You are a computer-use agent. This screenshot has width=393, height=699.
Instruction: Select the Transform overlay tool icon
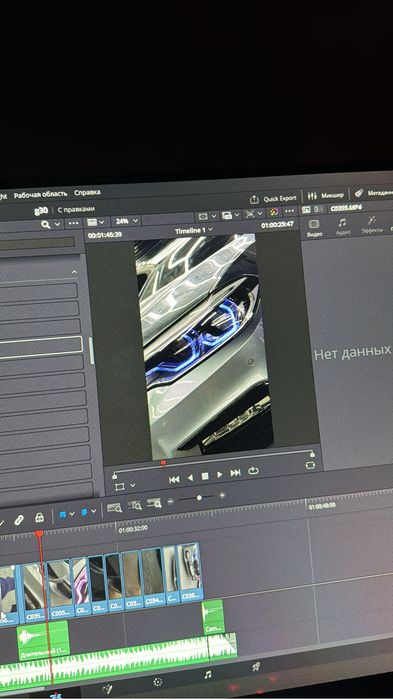(119, 487)
